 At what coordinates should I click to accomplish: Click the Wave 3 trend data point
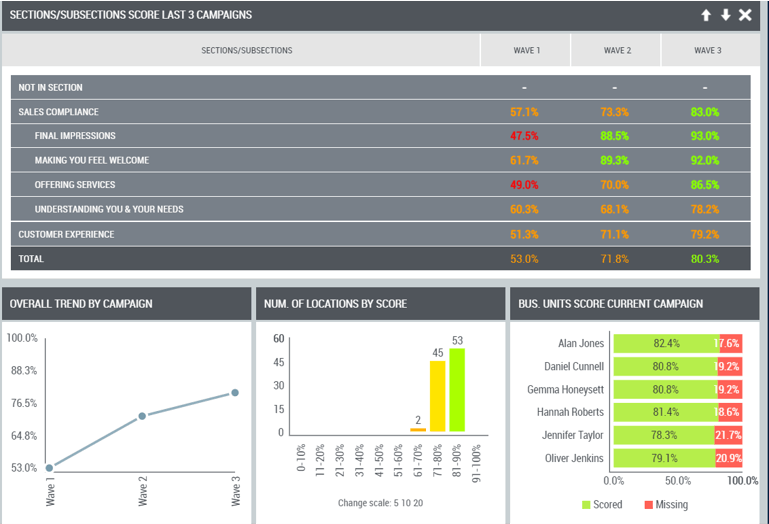[x=235, y=393]
